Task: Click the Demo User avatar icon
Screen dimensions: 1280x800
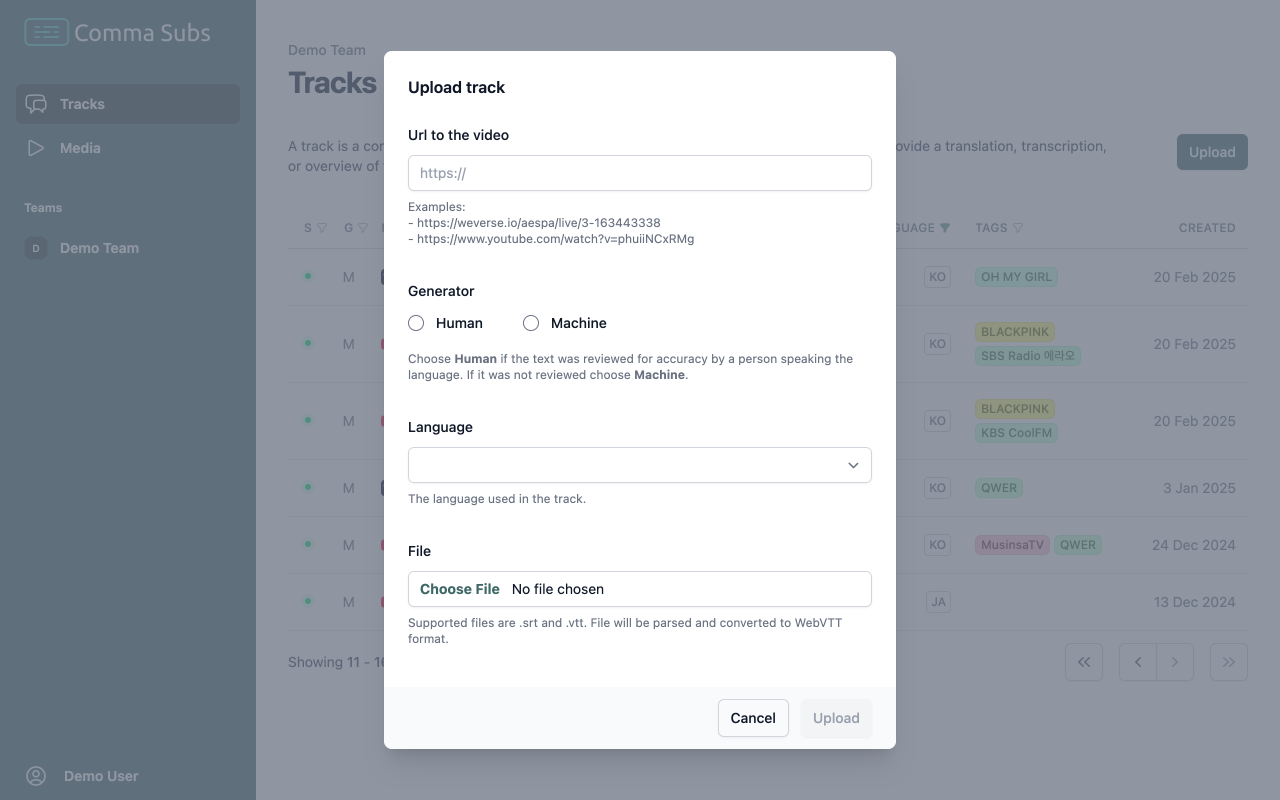Action: pos(36,776)
